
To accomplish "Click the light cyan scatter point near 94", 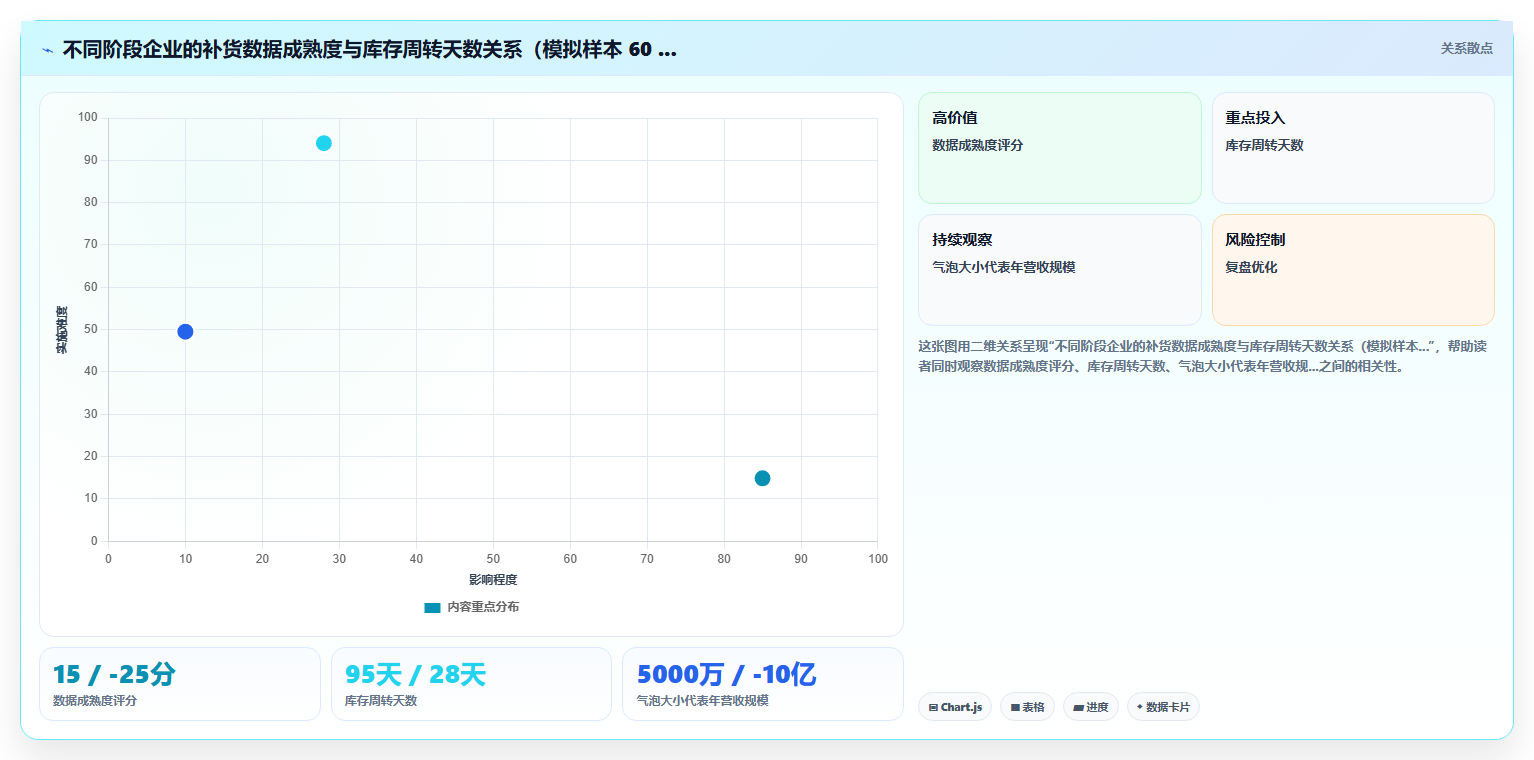I will click(323, 143).
